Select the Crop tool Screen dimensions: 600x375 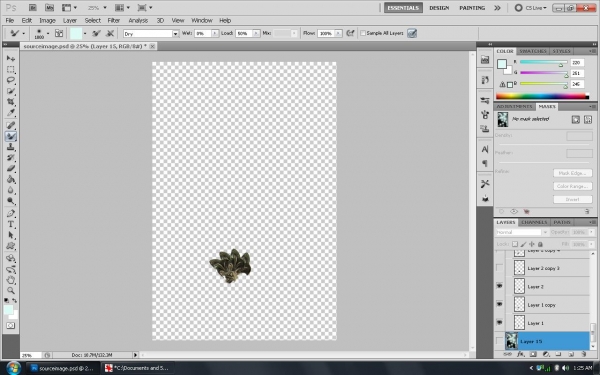[x=11, y=102]
